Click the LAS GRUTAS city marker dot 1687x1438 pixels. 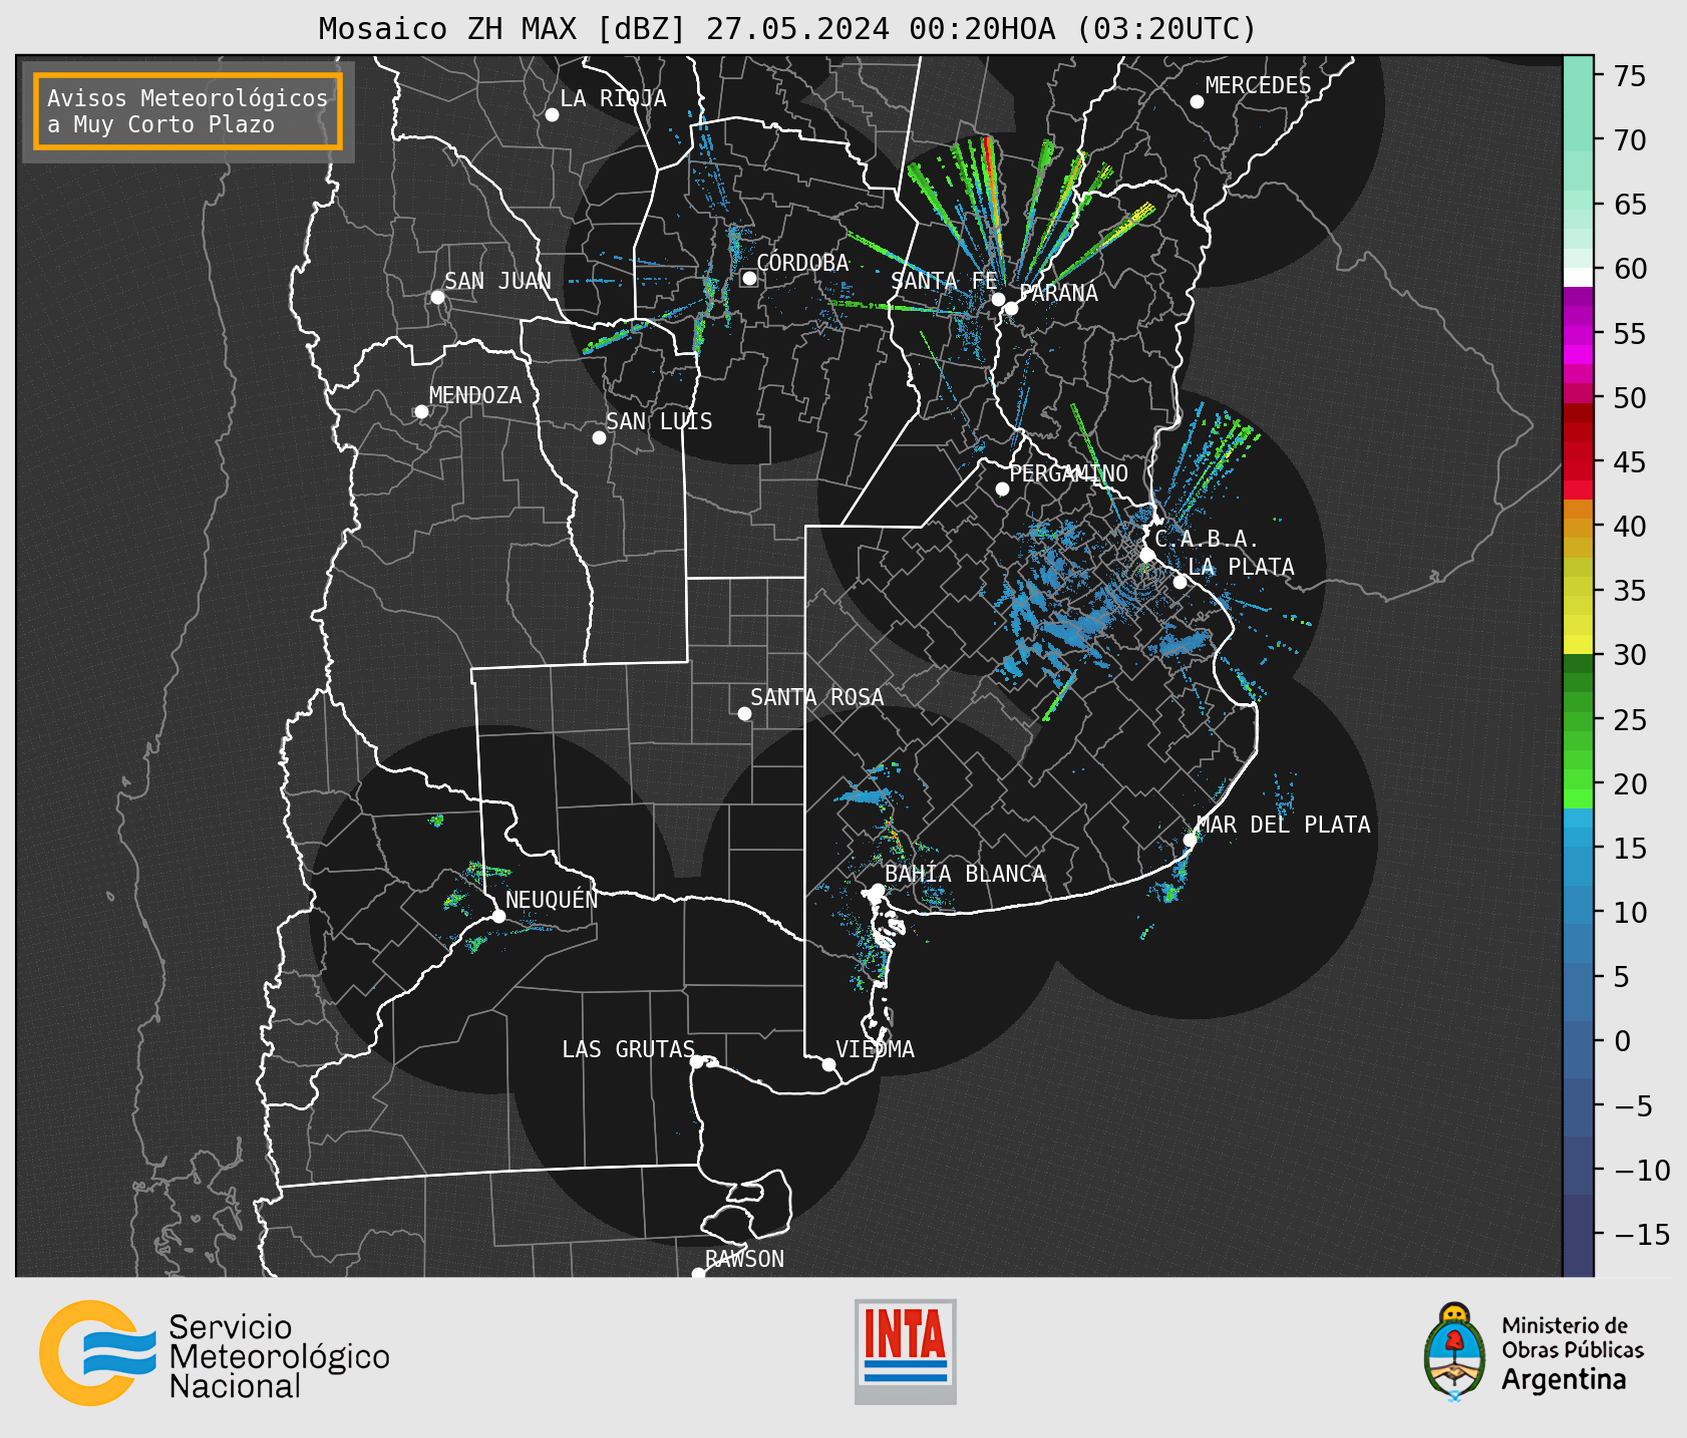697,1062
